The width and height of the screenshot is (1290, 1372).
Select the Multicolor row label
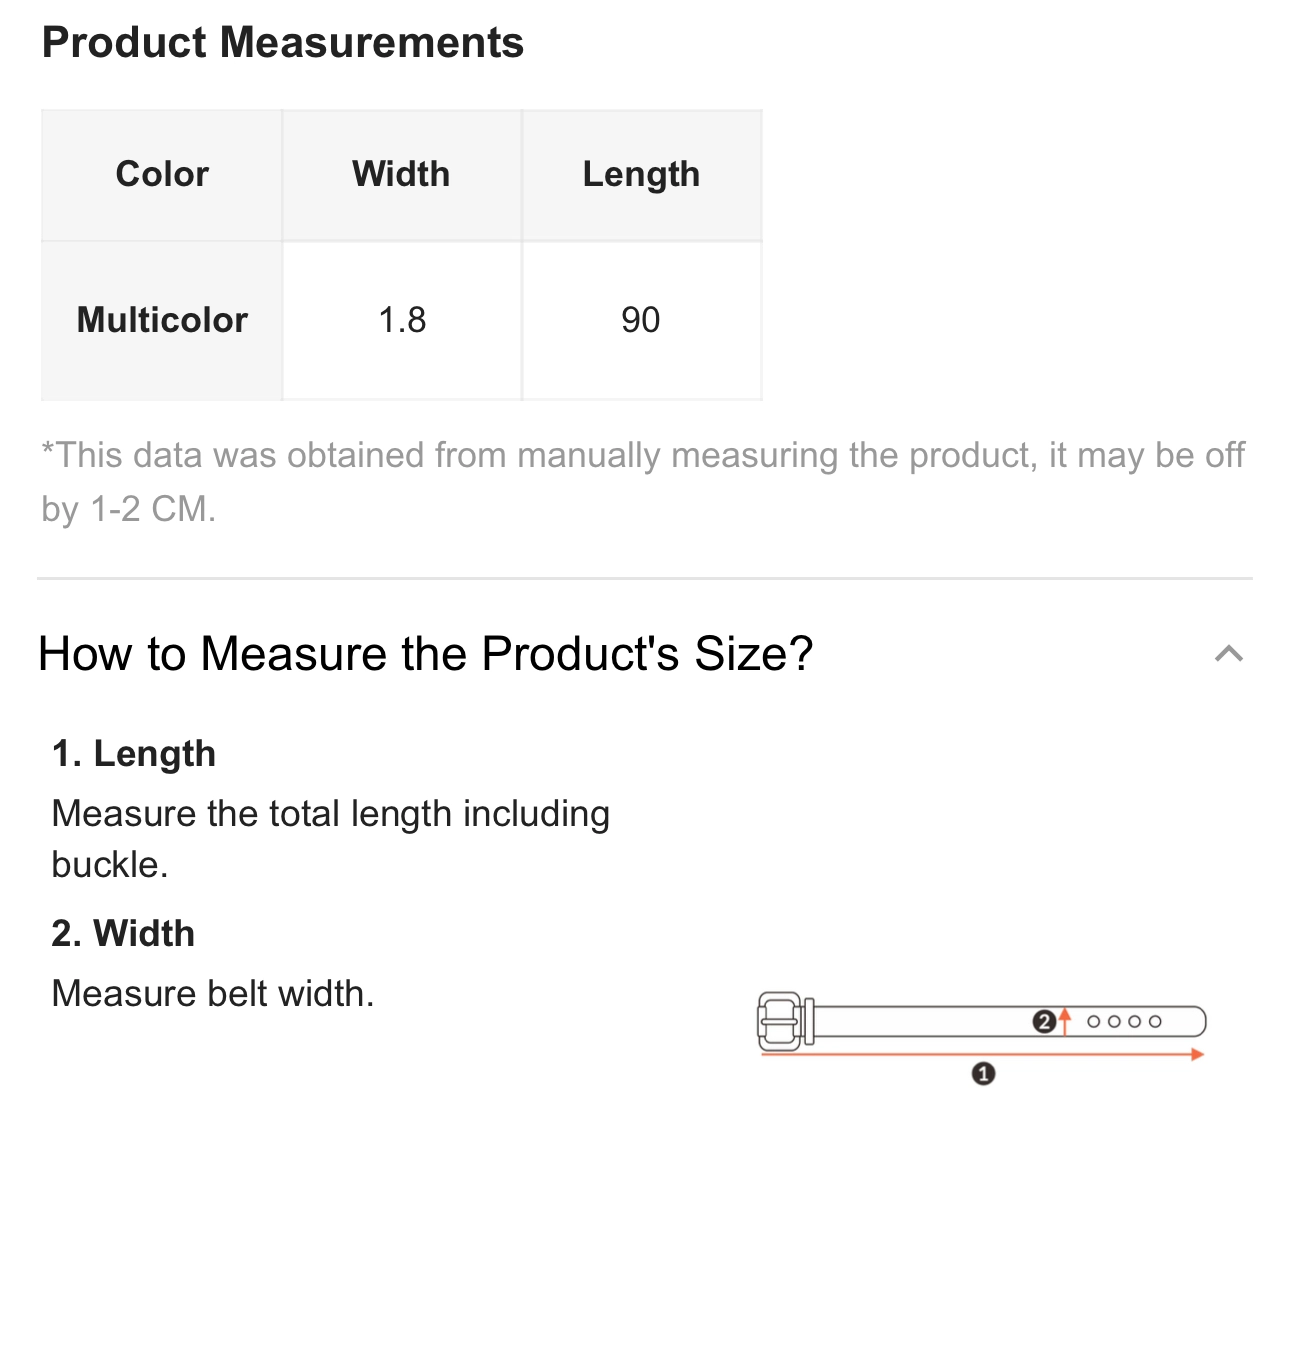pyautogui.click(x=162, y=320)
